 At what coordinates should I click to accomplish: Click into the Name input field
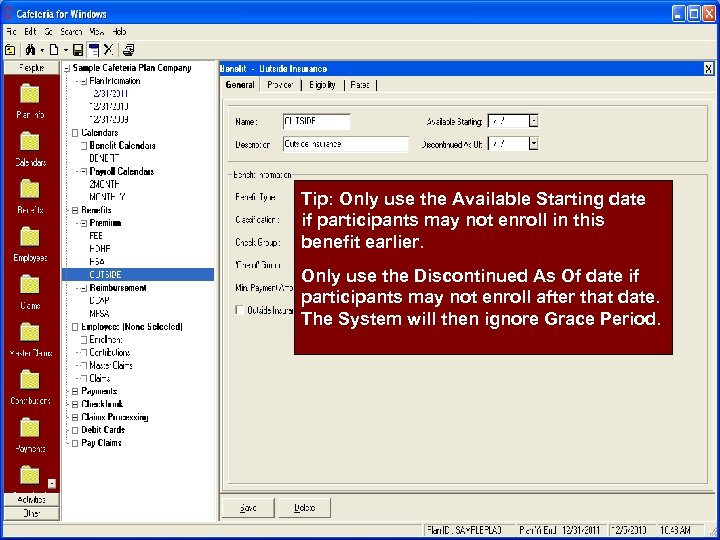point(316,122)
